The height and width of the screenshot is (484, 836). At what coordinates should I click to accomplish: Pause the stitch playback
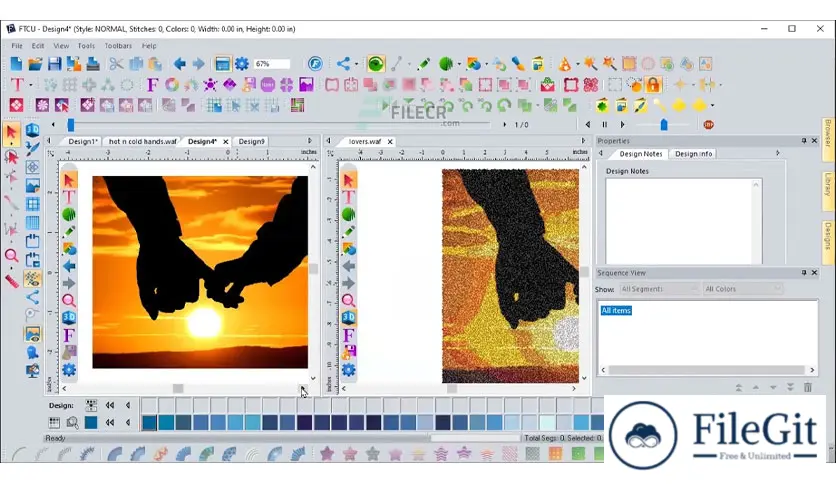(x=605, y=125)
